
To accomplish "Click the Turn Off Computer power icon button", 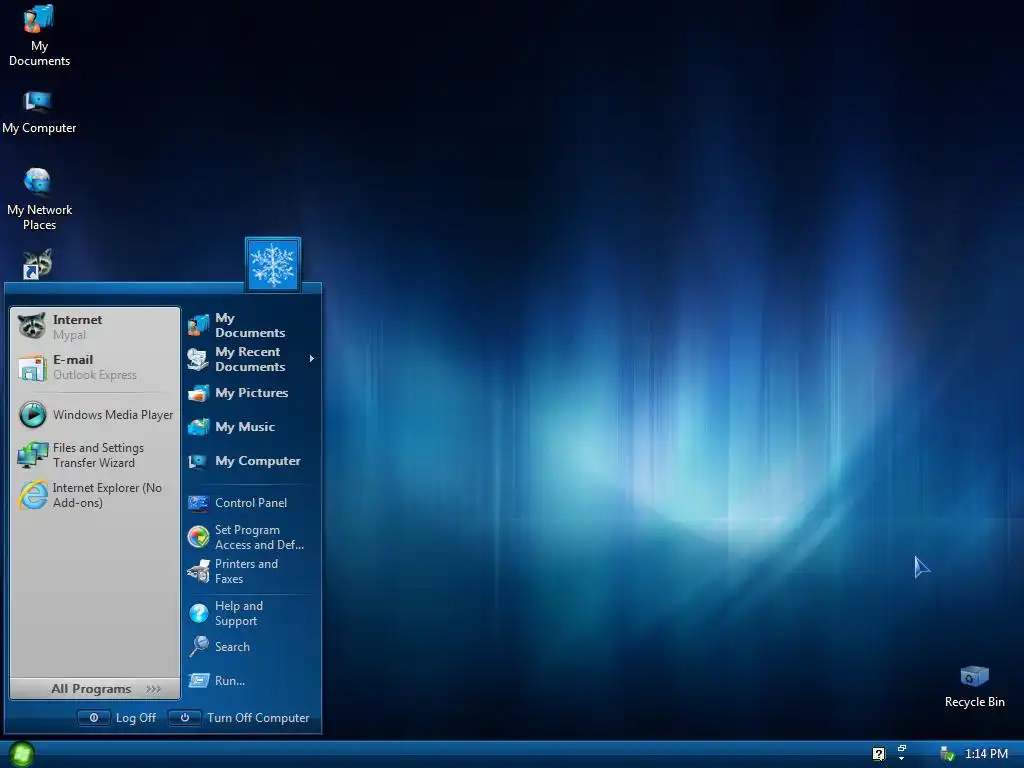I will point(185,718).
